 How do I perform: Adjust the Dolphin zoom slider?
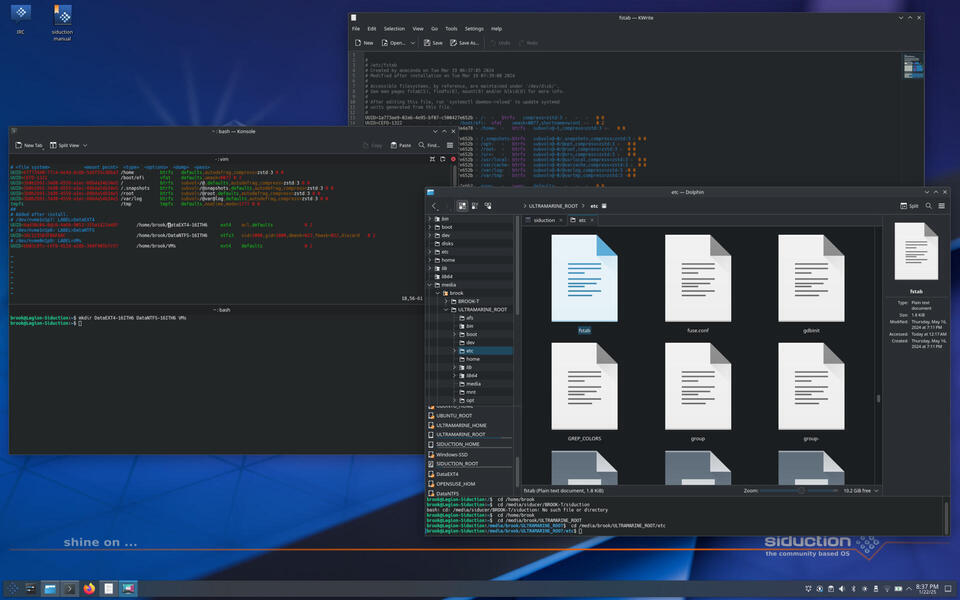[800, 491]
